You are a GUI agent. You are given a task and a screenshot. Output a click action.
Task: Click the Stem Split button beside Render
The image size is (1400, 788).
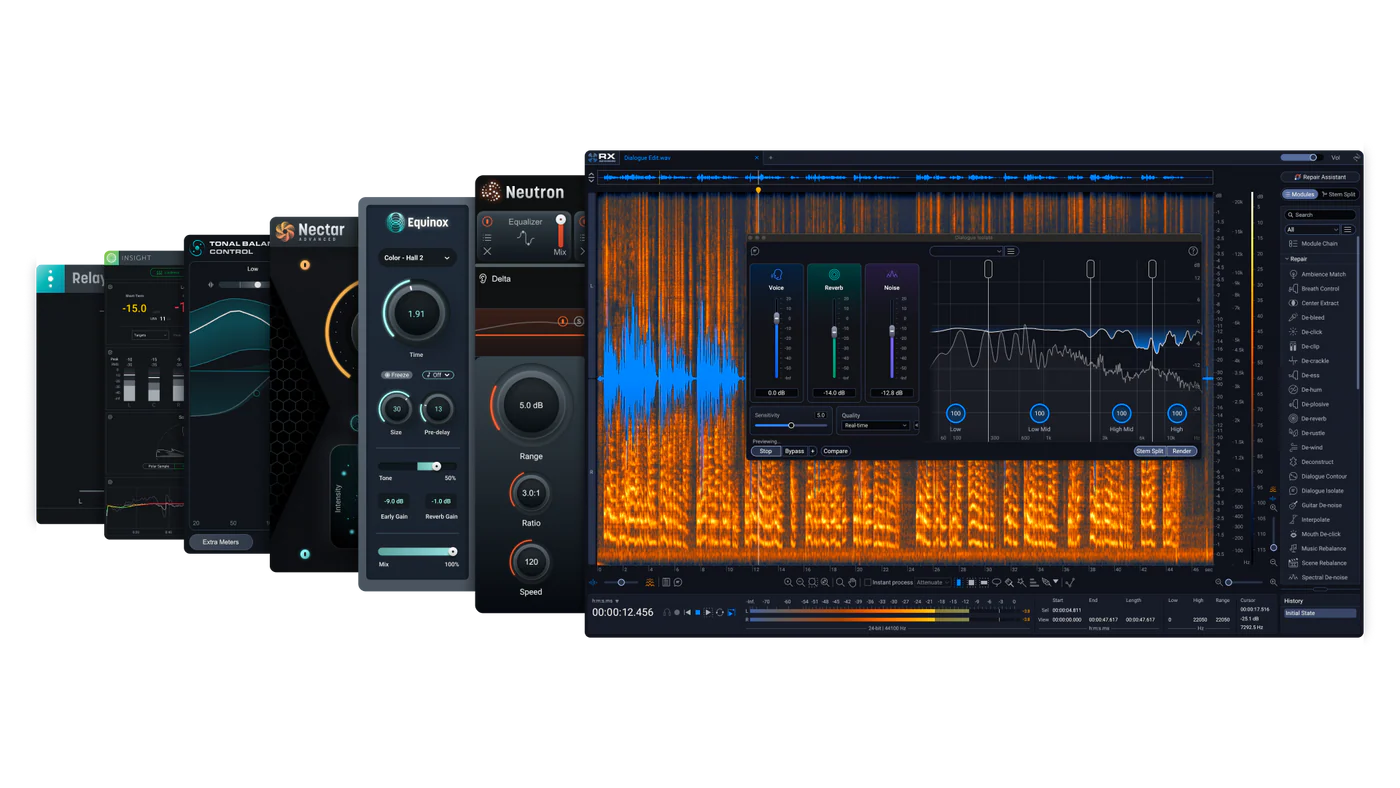(1150, 451)
